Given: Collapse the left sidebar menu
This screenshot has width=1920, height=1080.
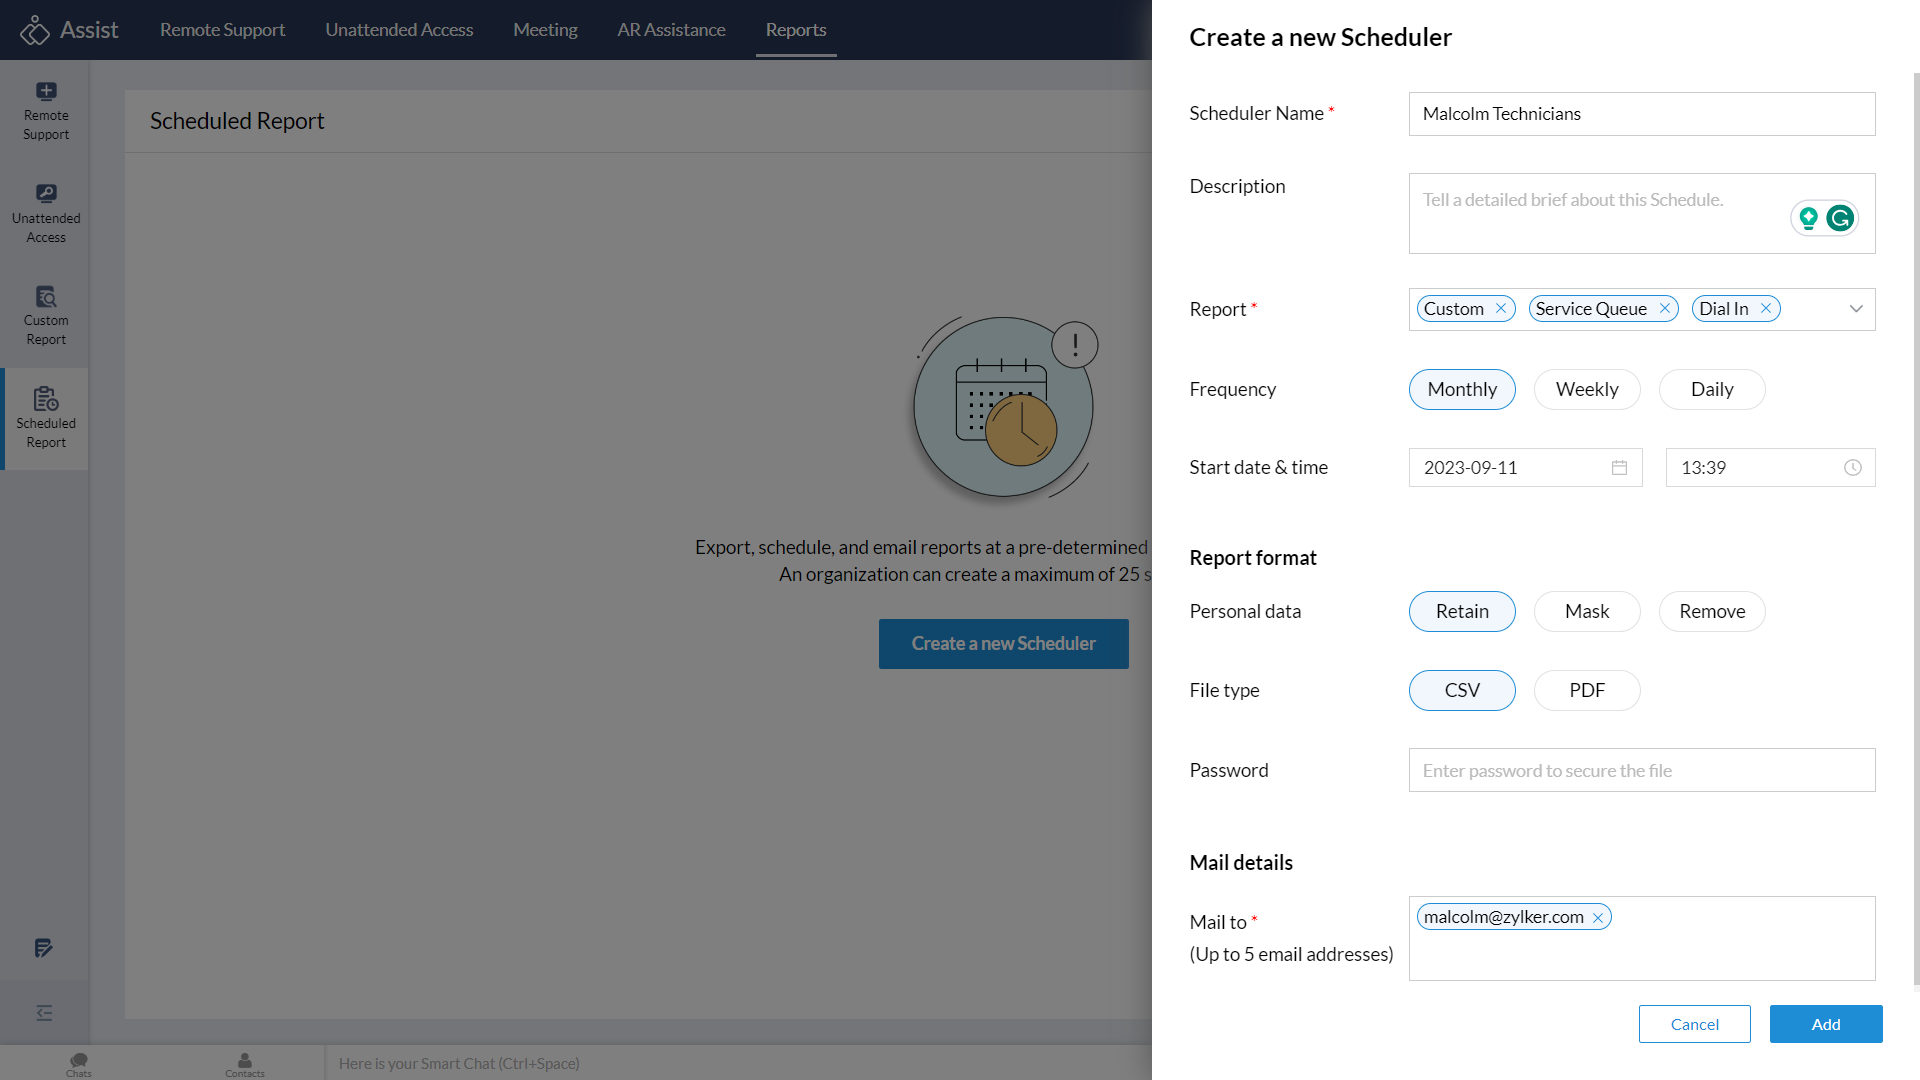Looking at the screenshot, I should [44, 1013].
